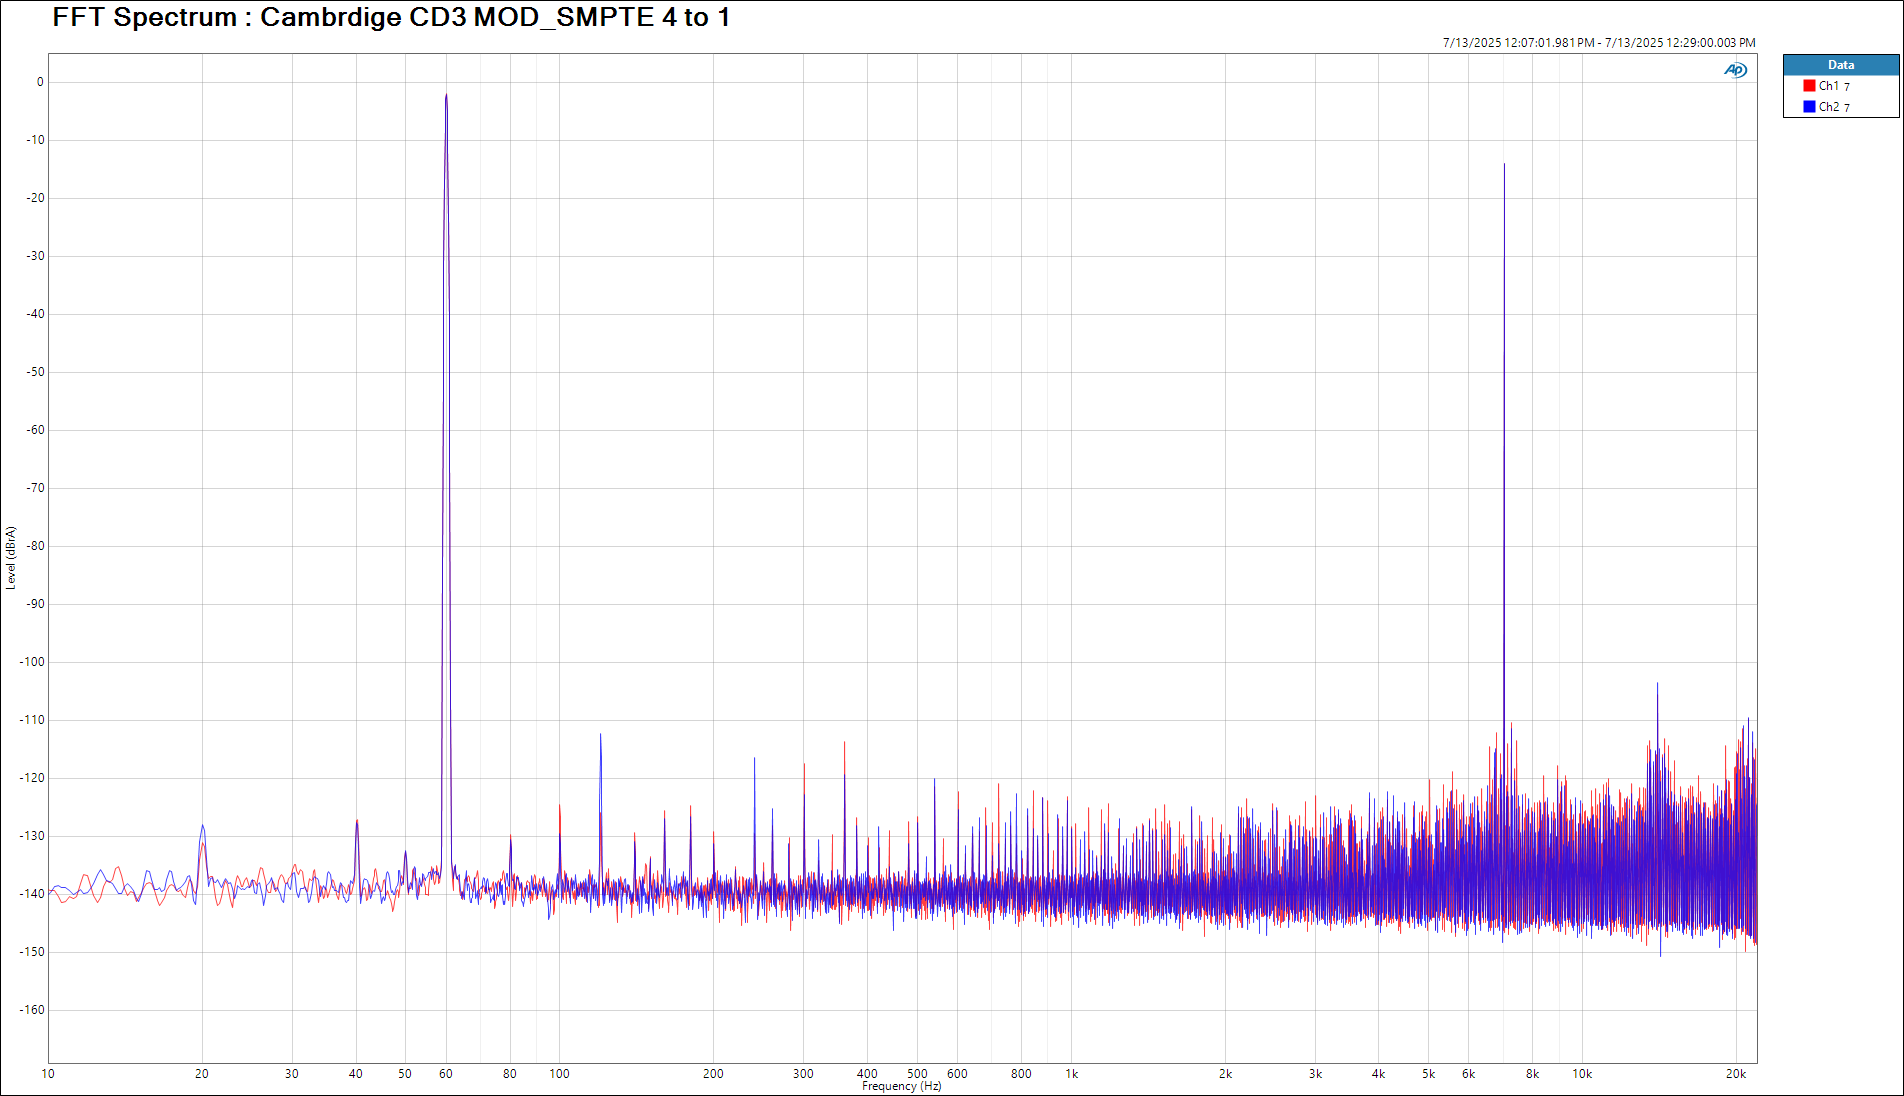This screenshot has width=1904, height=1096.
Task: Click the FFT Spectrum chart title
Action: (x=391, y=18)
